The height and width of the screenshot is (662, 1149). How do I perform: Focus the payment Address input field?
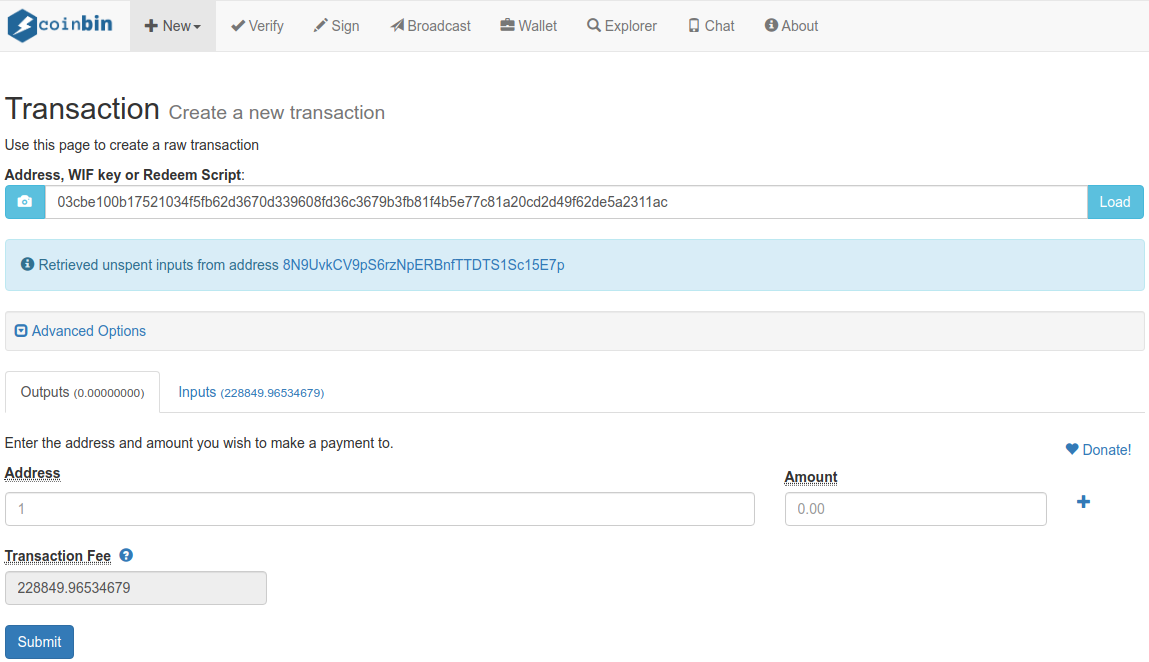(x=380, y=509)
